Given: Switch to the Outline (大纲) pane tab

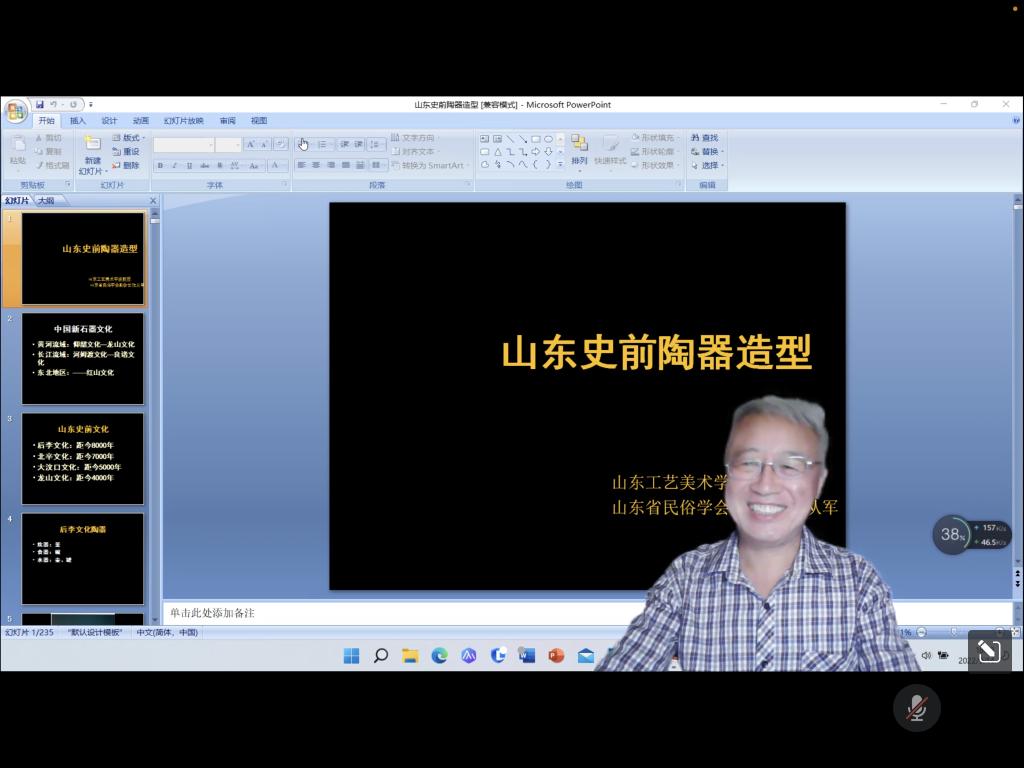Looking at the screenshot, I should (47, 200).
